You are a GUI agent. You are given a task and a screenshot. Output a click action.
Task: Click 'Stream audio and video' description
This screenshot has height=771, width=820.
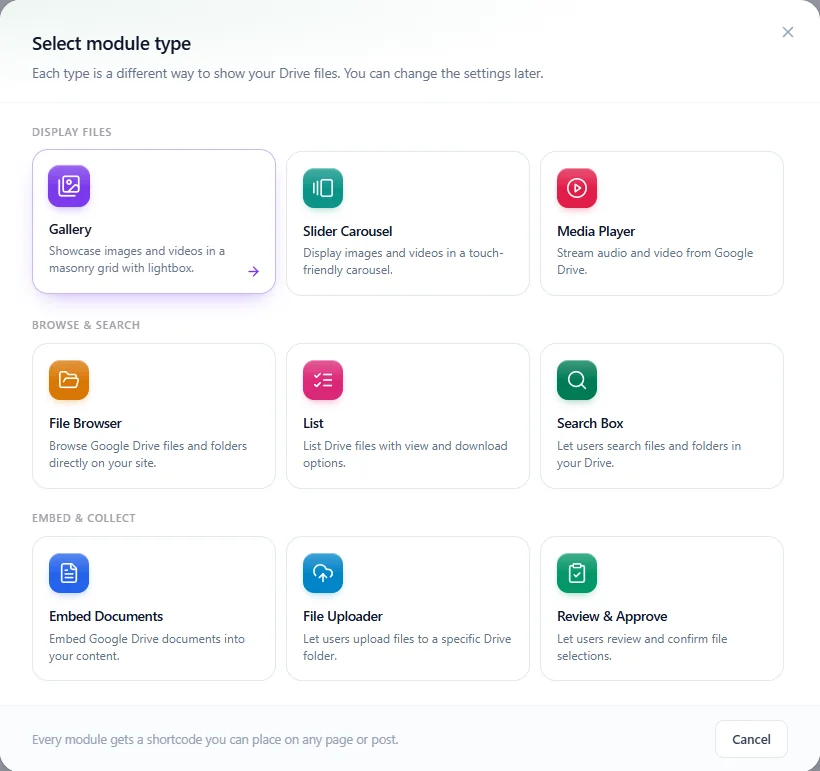click(655, 261)
